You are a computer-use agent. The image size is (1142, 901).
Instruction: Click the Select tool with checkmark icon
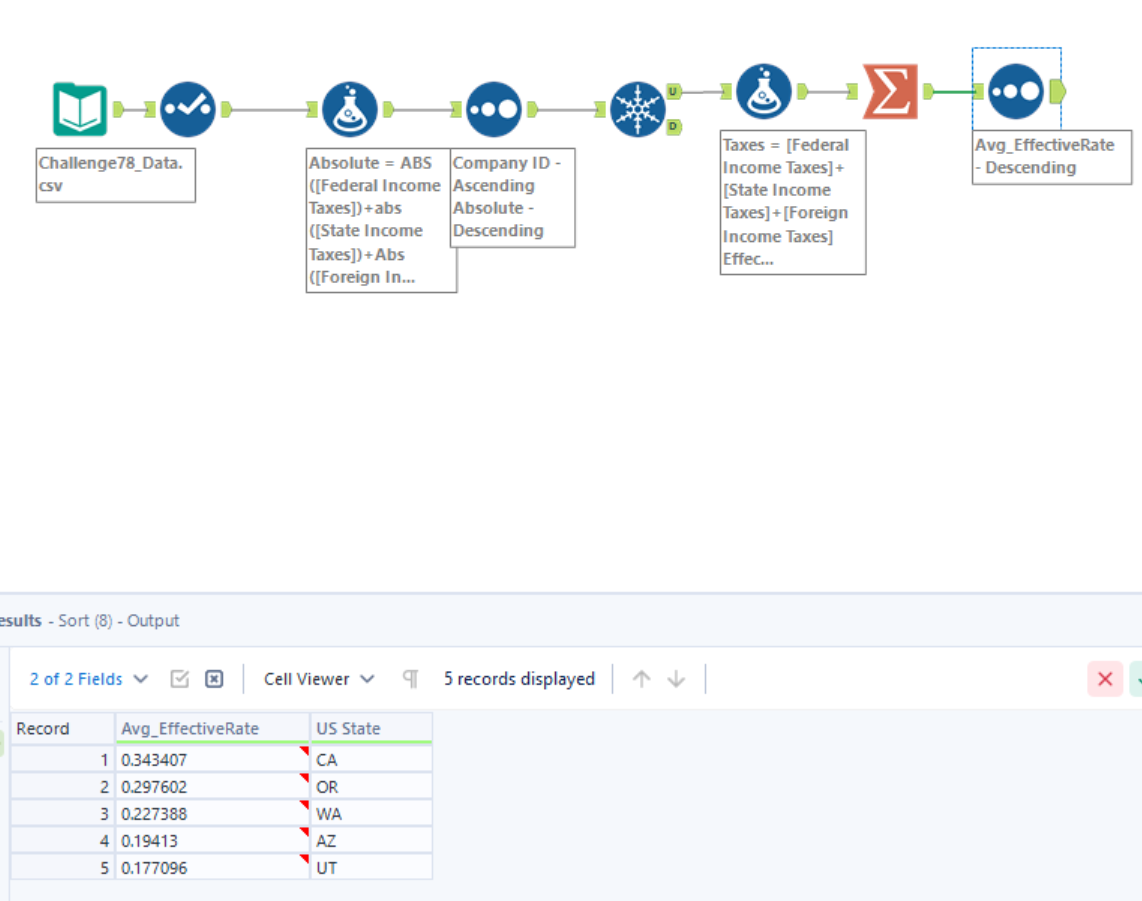pos(188,109)
